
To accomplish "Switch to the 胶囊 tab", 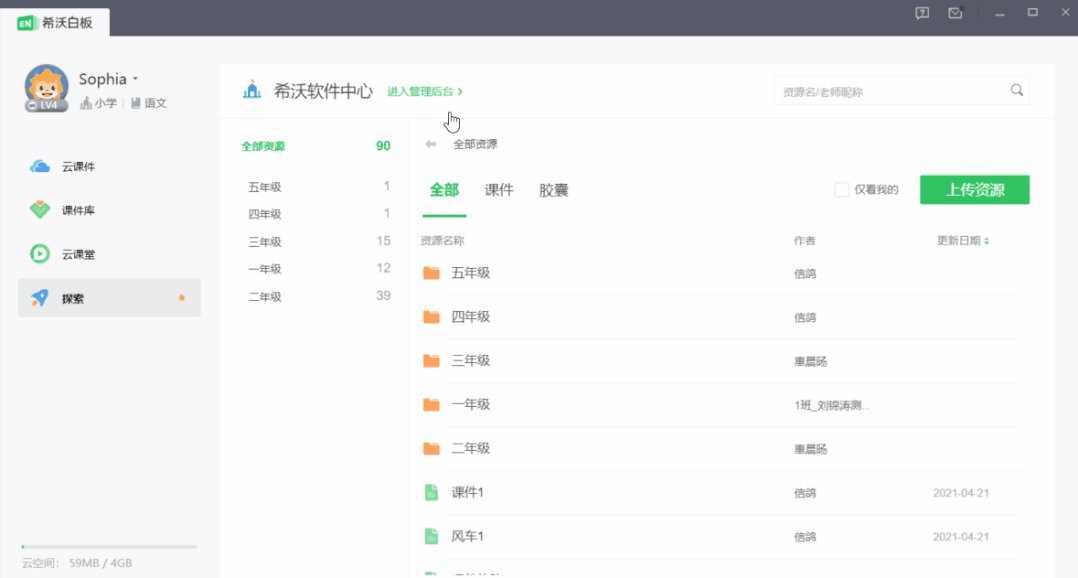I will tap(553, 190).
